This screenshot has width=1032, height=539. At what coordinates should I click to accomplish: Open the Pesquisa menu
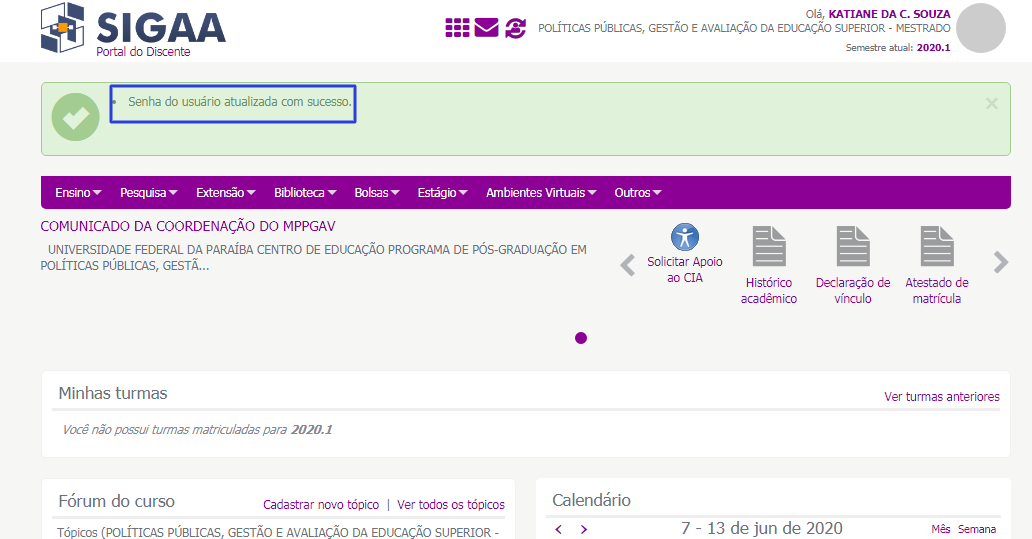click(148, 193)
